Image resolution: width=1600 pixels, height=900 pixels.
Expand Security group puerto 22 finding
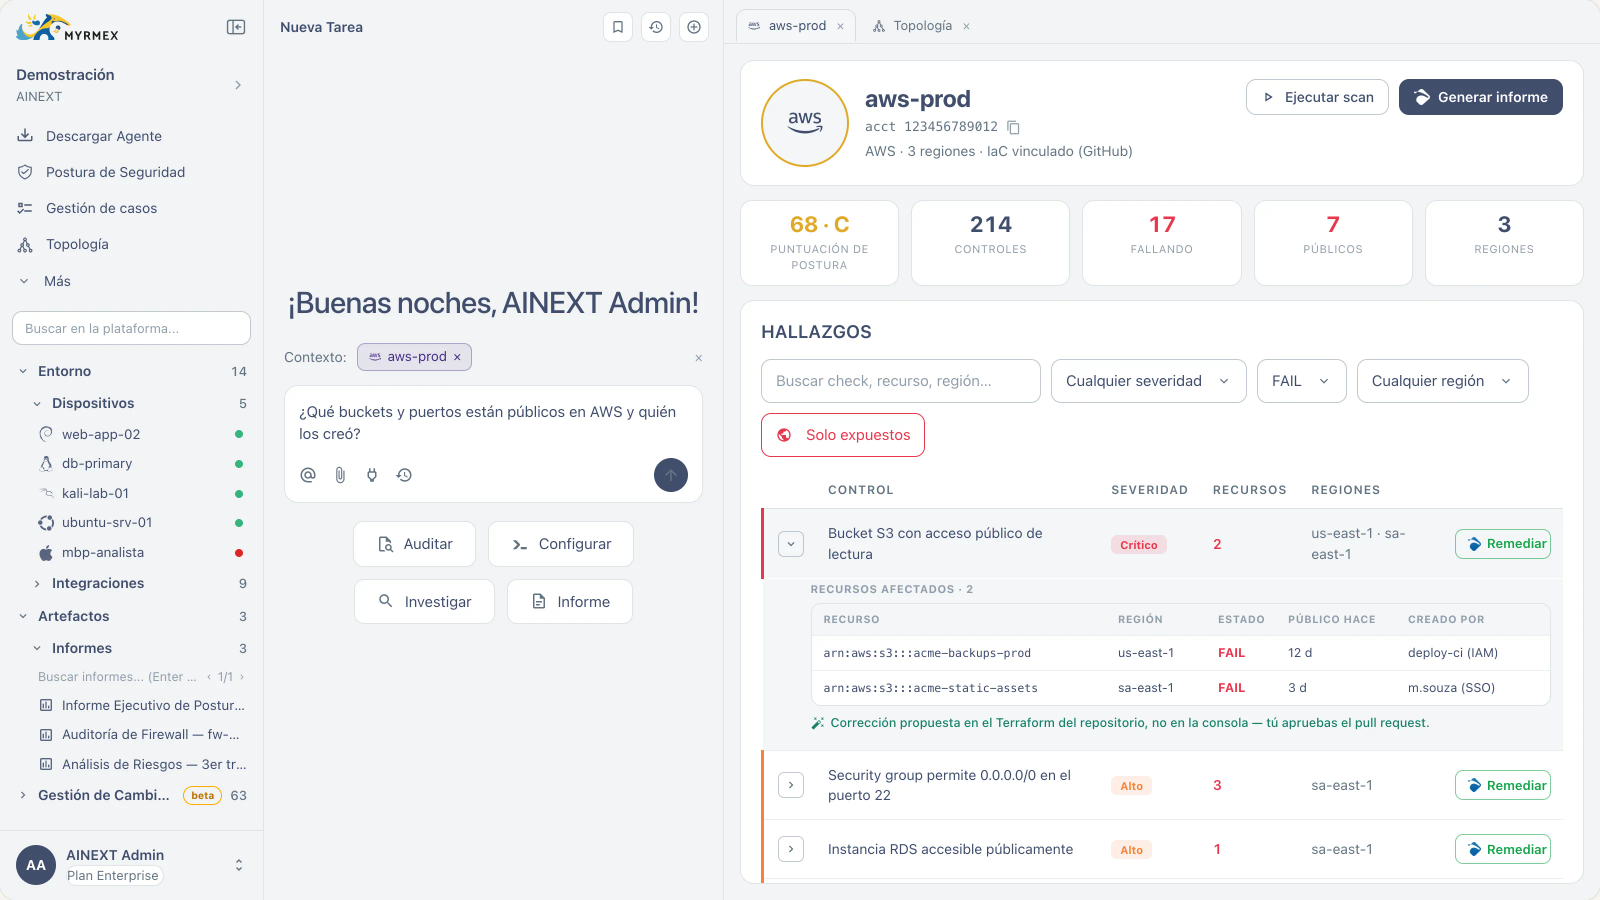coord(791,785)
